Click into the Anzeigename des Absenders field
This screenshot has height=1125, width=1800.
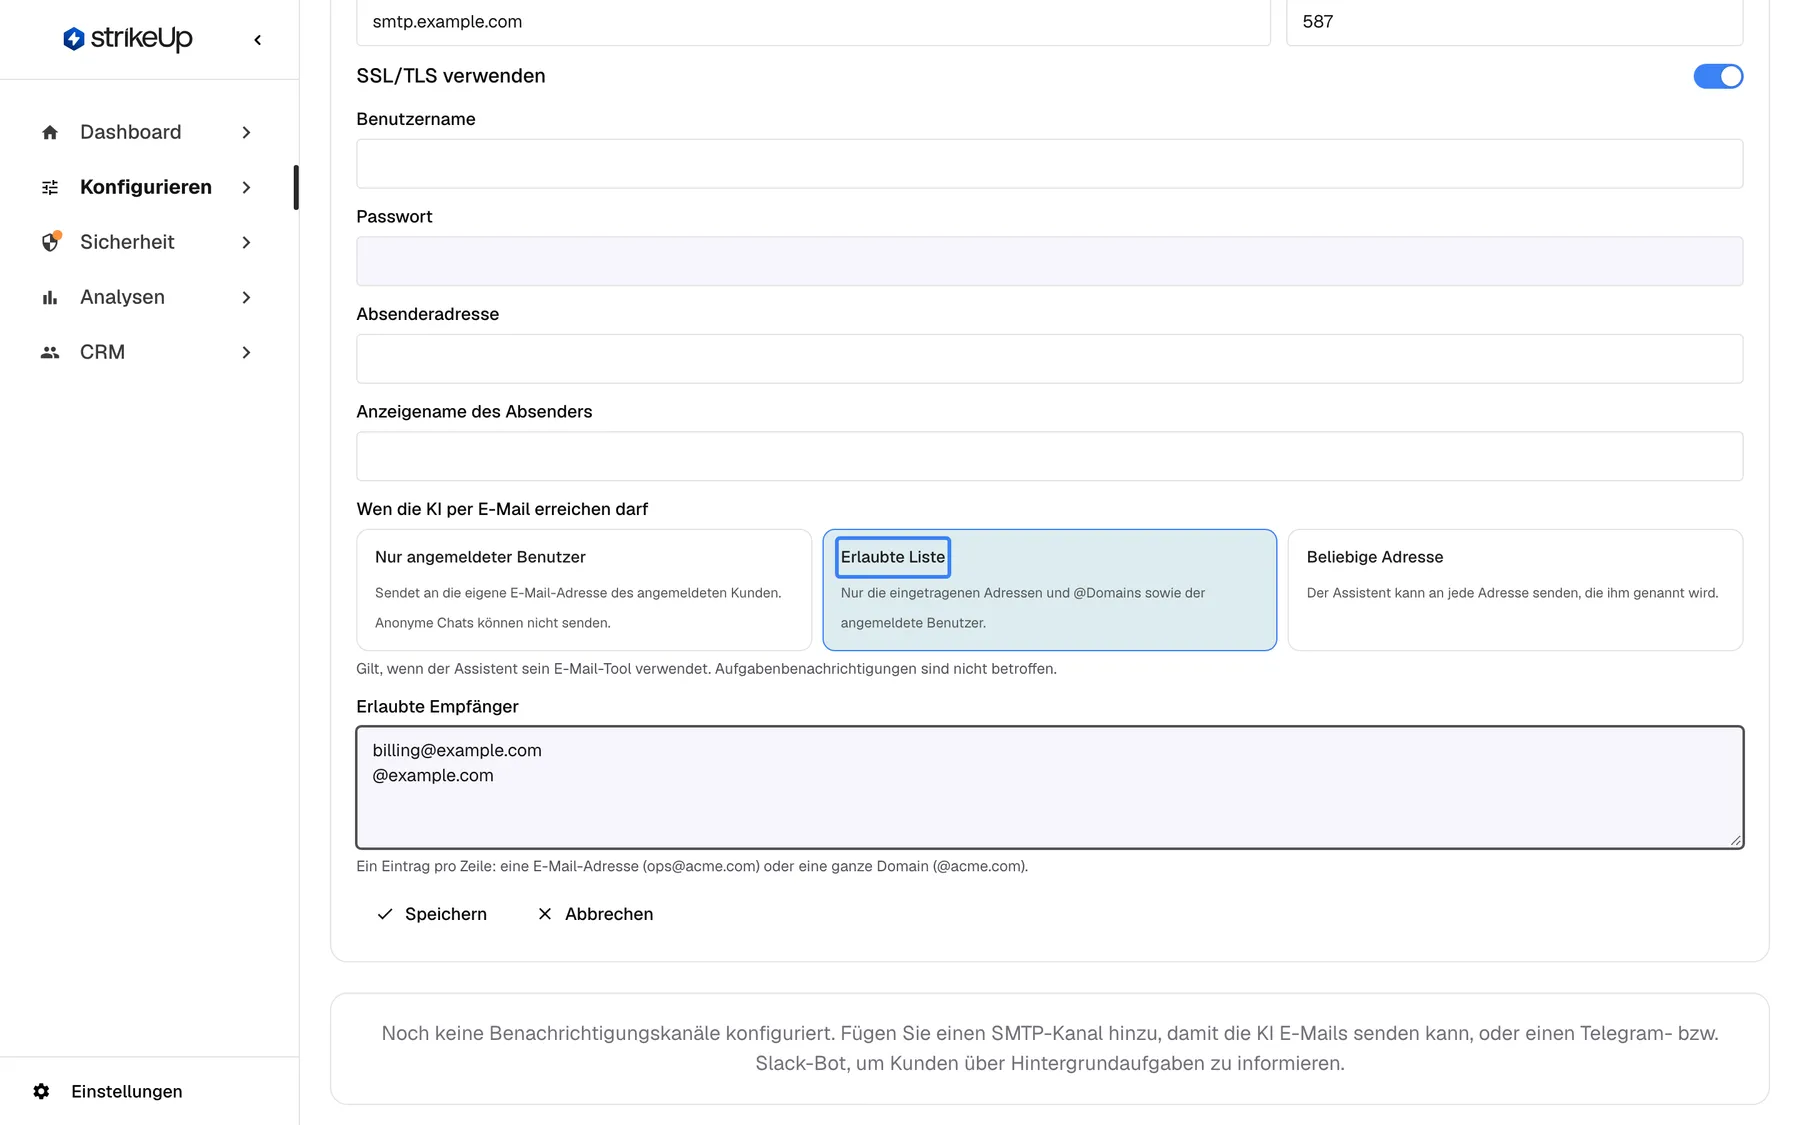[1050, 456]
